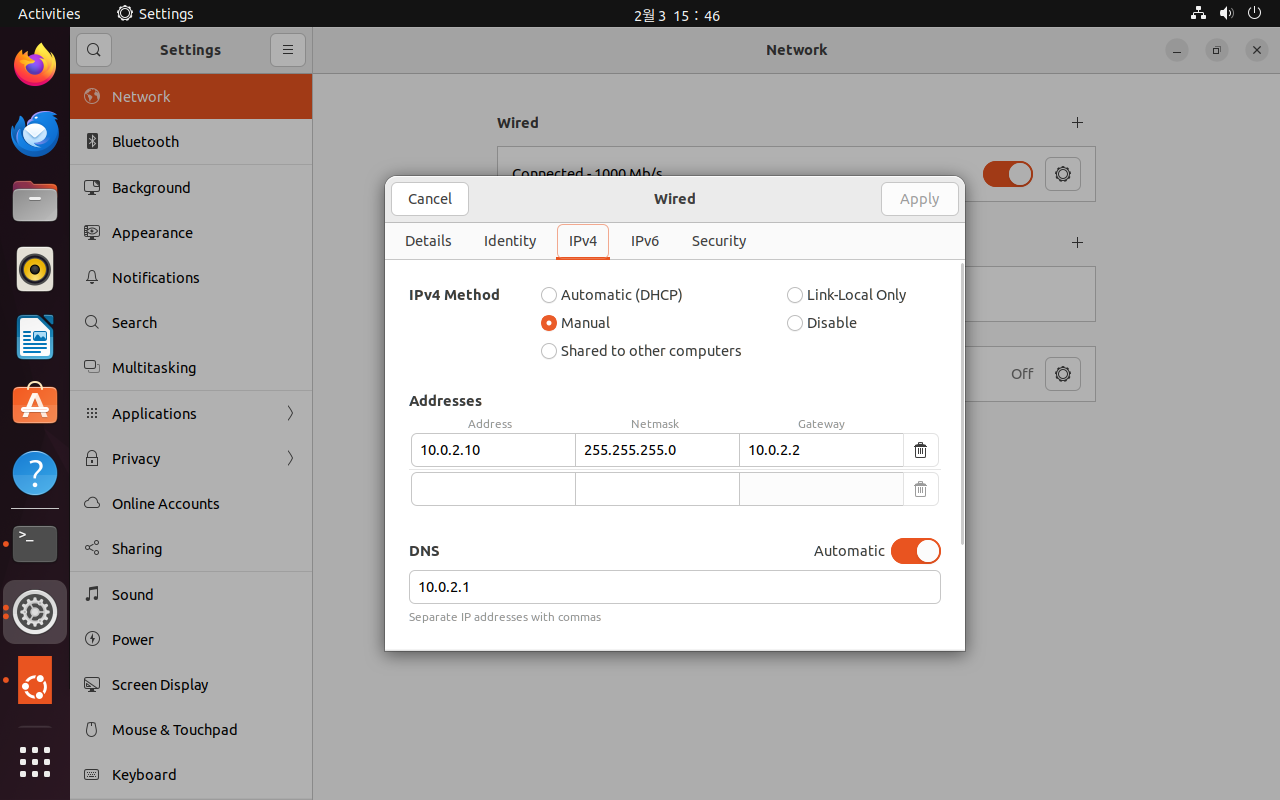Image resolution: width=1280 pixels, height=800 pixels.
Task: Click the Settings gear in dock
Action: (35, 611)
